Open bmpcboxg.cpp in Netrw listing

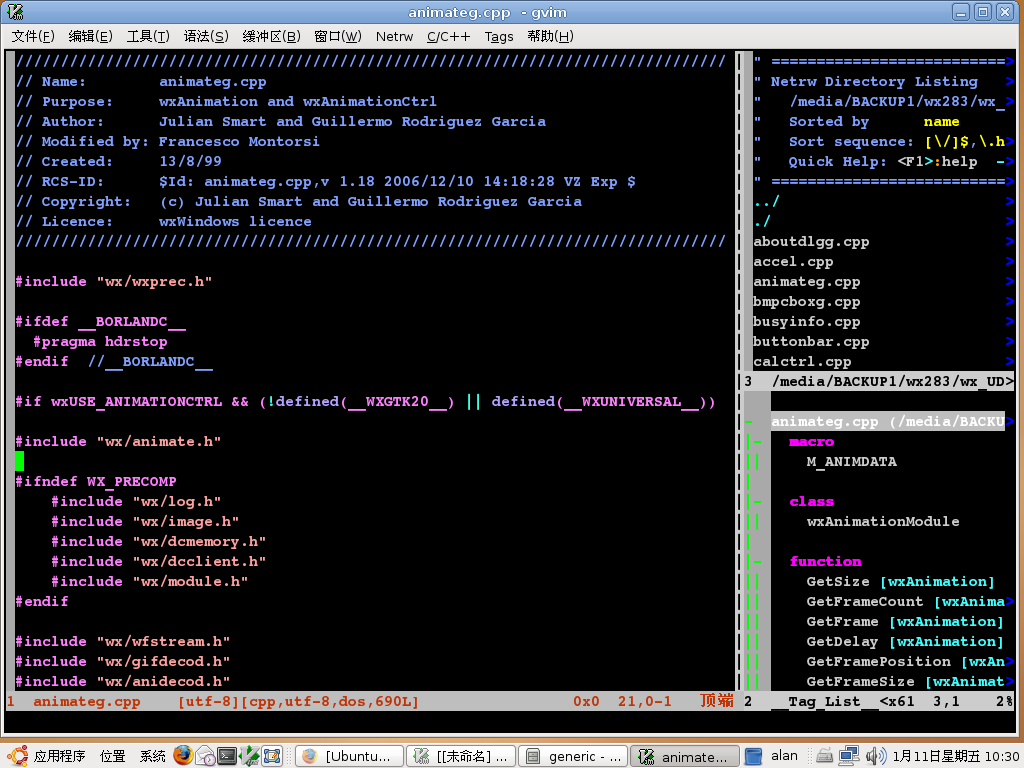pos(807,302)
